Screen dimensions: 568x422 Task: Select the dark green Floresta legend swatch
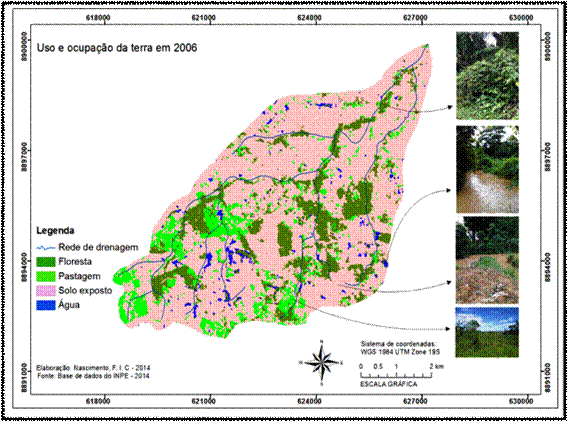point(46,262)
